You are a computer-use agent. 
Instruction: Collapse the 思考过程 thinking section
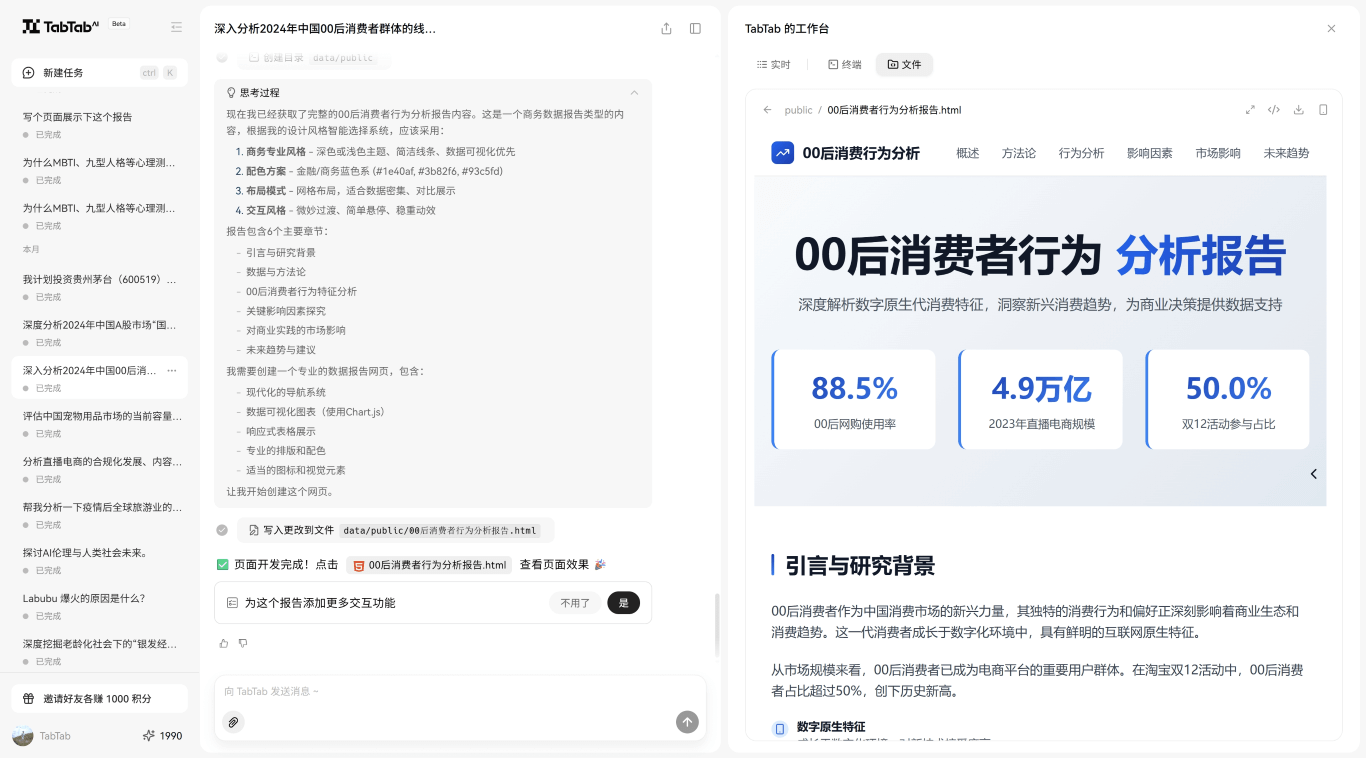[x=634, y=92]
